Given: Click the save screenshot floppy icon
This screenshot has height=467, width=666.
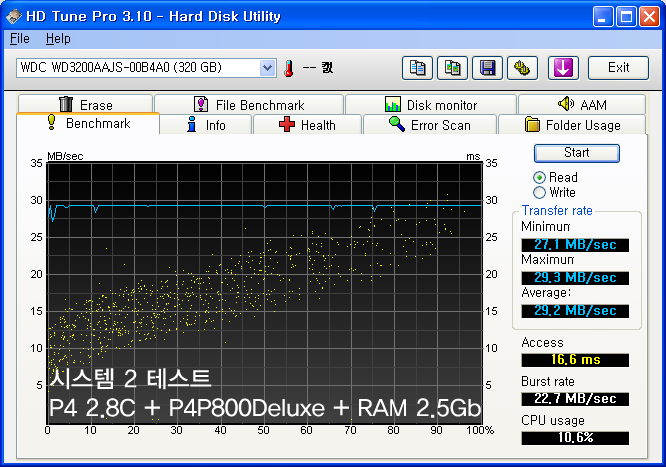Looking at the screenshot, I should (487, 68).
